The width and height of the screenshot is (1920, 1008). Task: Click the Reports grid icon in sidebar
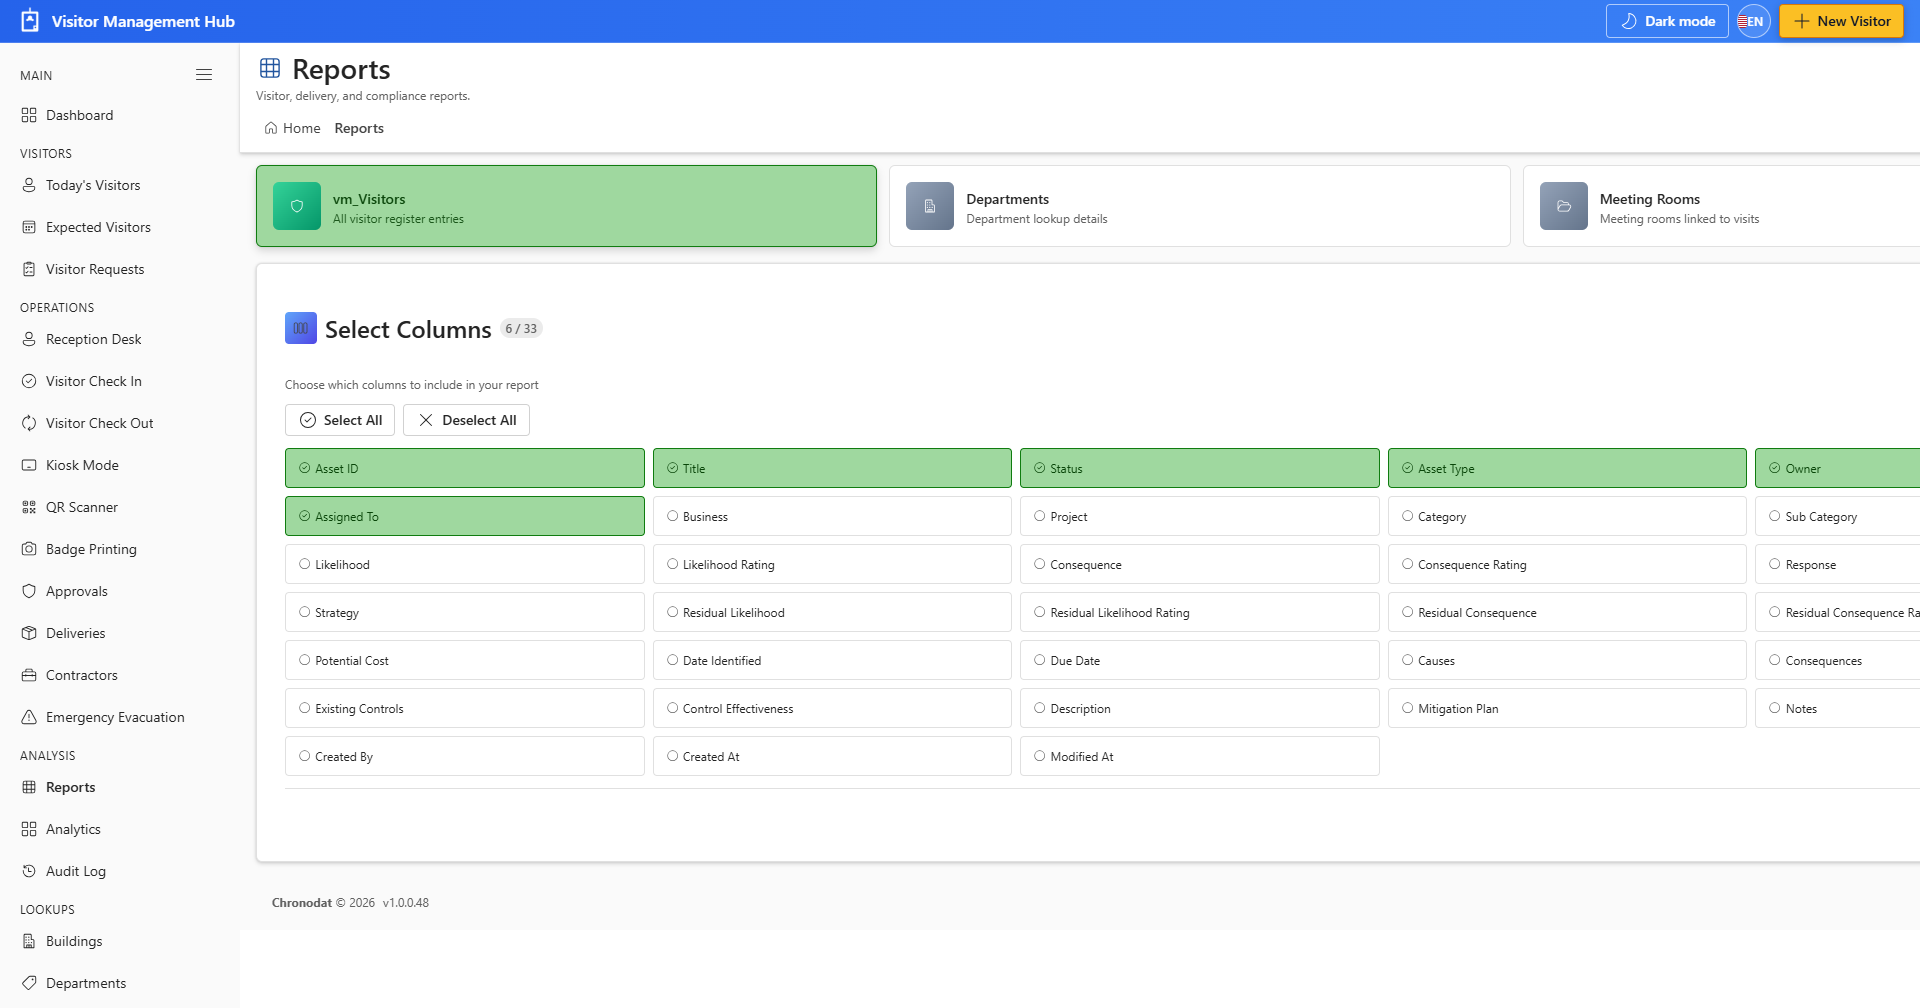(29, 787)
